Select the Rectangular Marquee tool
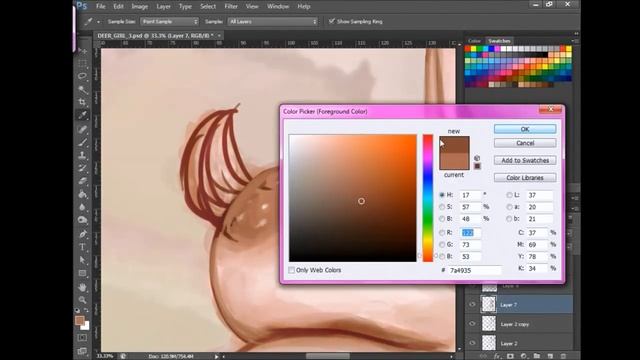The width and height of the screenshot is (640, 360). [83, 64]
